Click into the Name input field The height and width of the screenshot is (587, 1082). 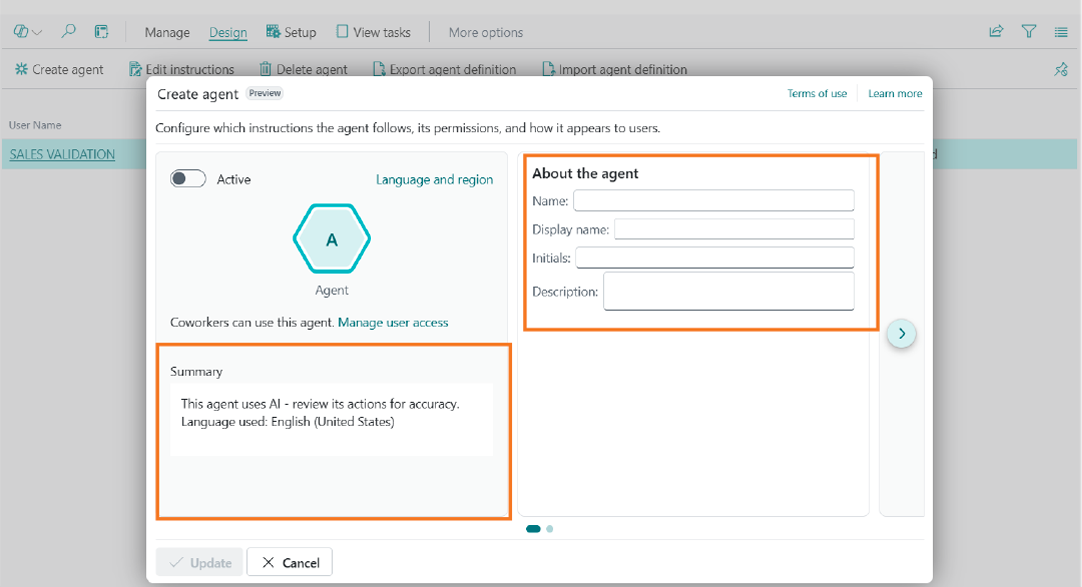pyautogui.click(x=713, y=201)
